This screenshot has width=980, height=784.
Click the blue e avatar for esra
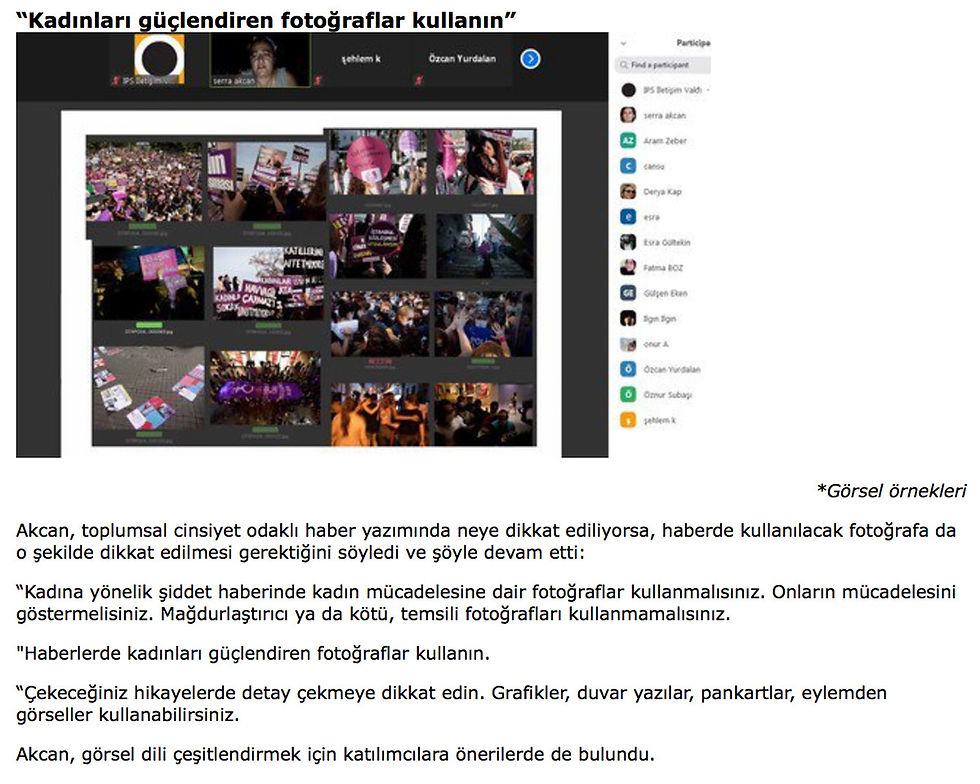click(628, 217)
